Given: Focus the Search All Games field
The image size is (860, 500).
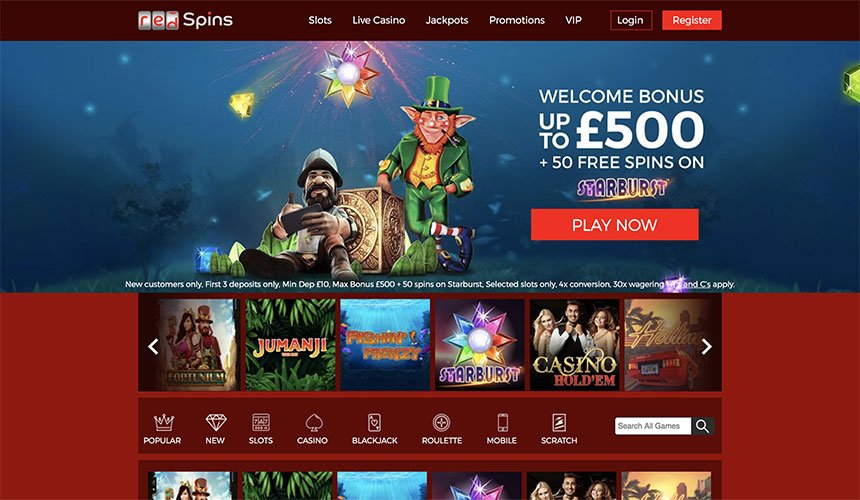Looking at the screenshot, I should [653, 426].
